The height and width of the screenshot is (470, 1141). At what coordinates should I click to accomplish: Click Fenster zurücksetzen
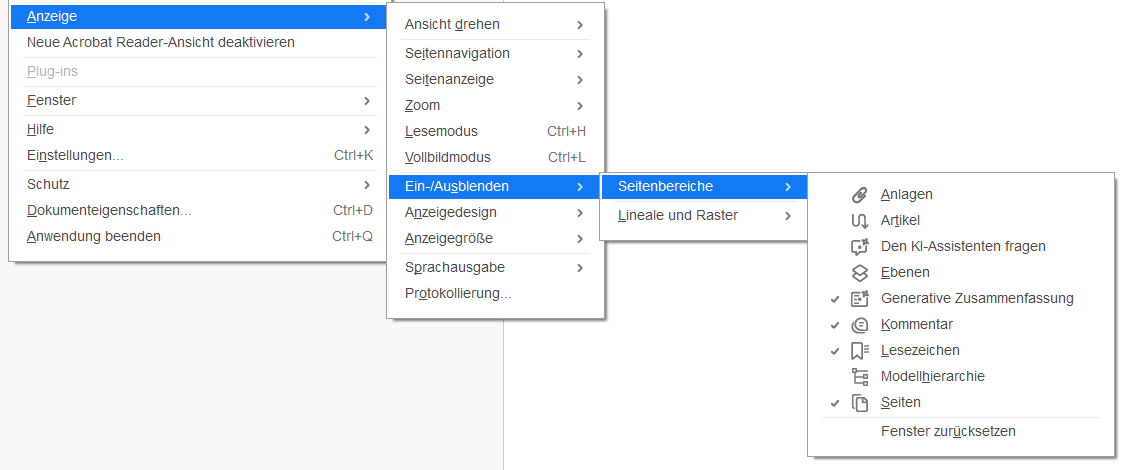click(x=948, y=432)
